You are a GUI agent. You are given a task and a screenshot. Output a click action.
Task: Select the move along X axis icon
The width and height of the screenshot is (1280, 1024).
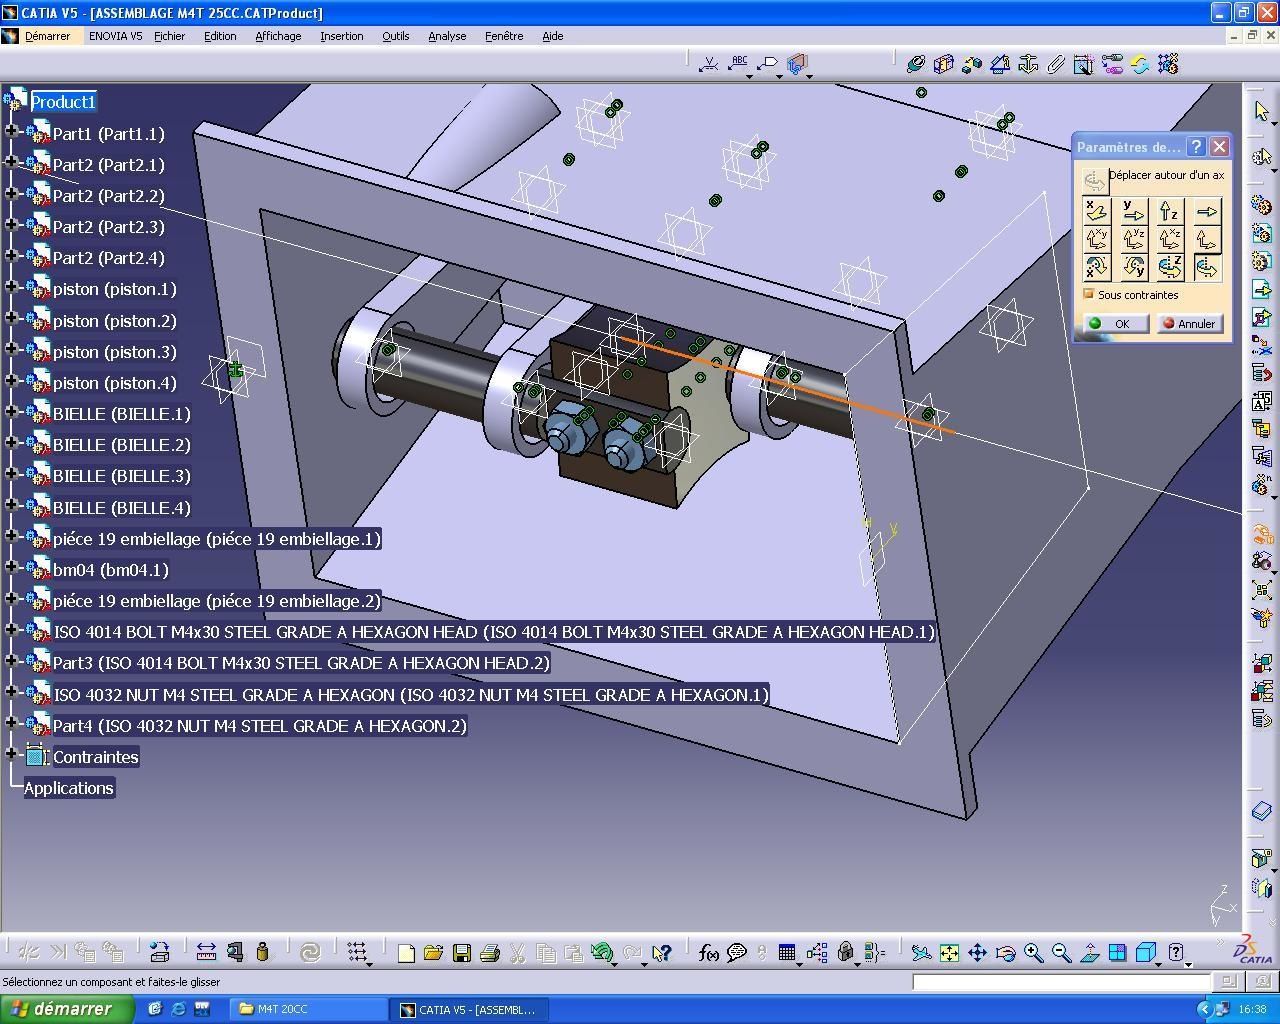(x=1097, y=211)
